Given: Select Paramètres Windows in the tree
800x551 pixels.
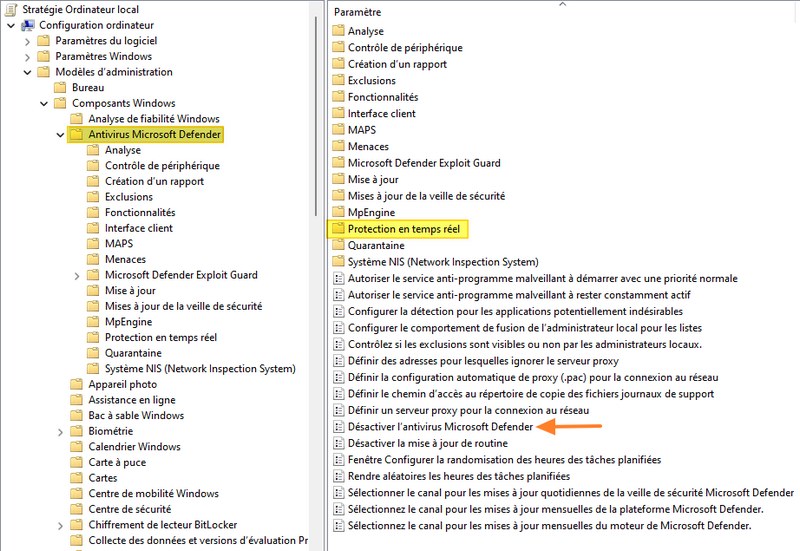Looking at the screenshot, I should pos(103,56).
